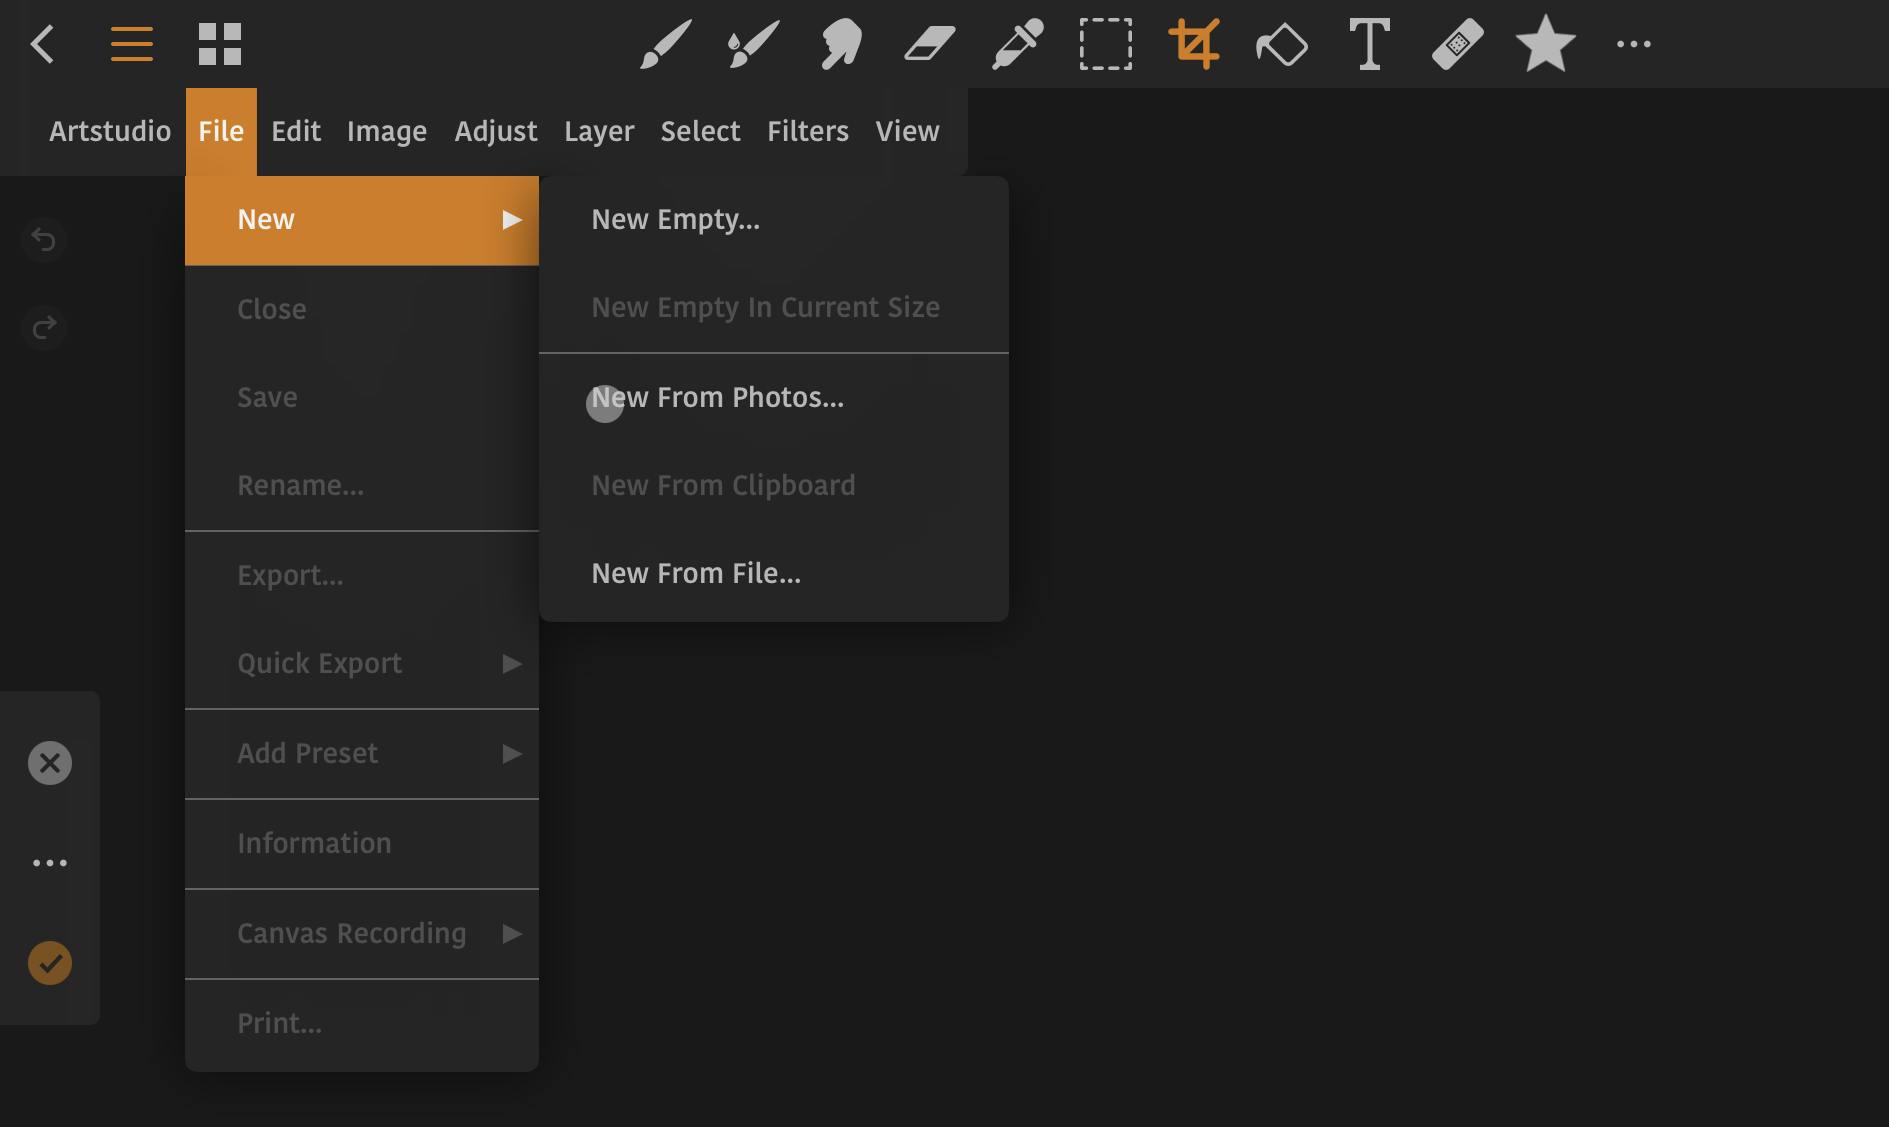Select the Eraser tool
Screen dimensions: 1889x1127
pyautogui.click(x=929, y=45)
